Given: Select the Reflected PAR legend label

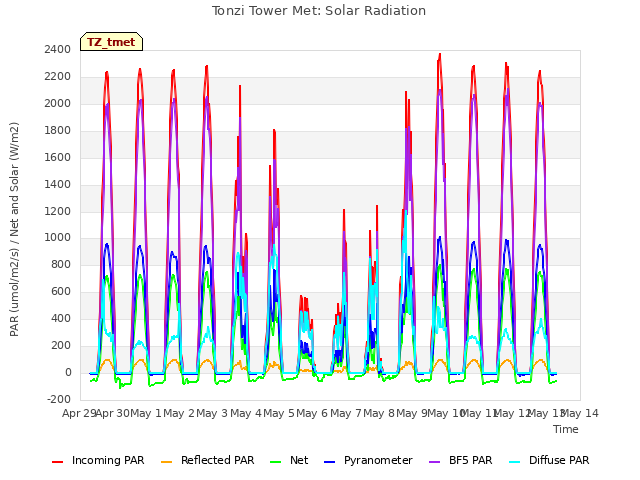Looking at the screenshot, I should coord(218,460).
